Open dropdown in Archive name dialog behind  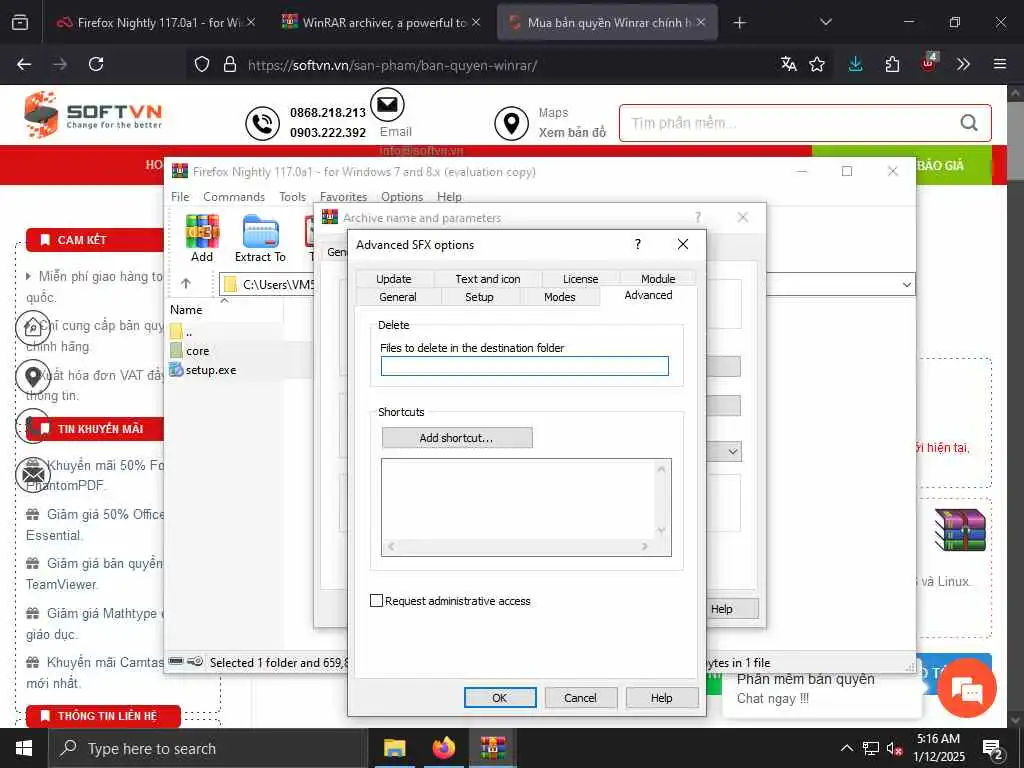coord(733,451)
